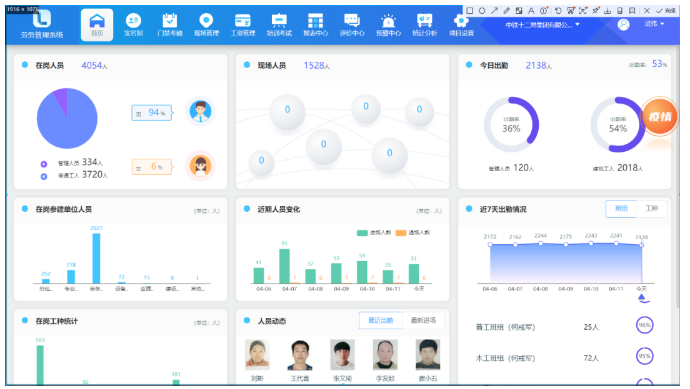Viewport: 690px width, 389px height.
Task: Click the 劳务管理系统 logo
Action: click(x=42, y=23)
